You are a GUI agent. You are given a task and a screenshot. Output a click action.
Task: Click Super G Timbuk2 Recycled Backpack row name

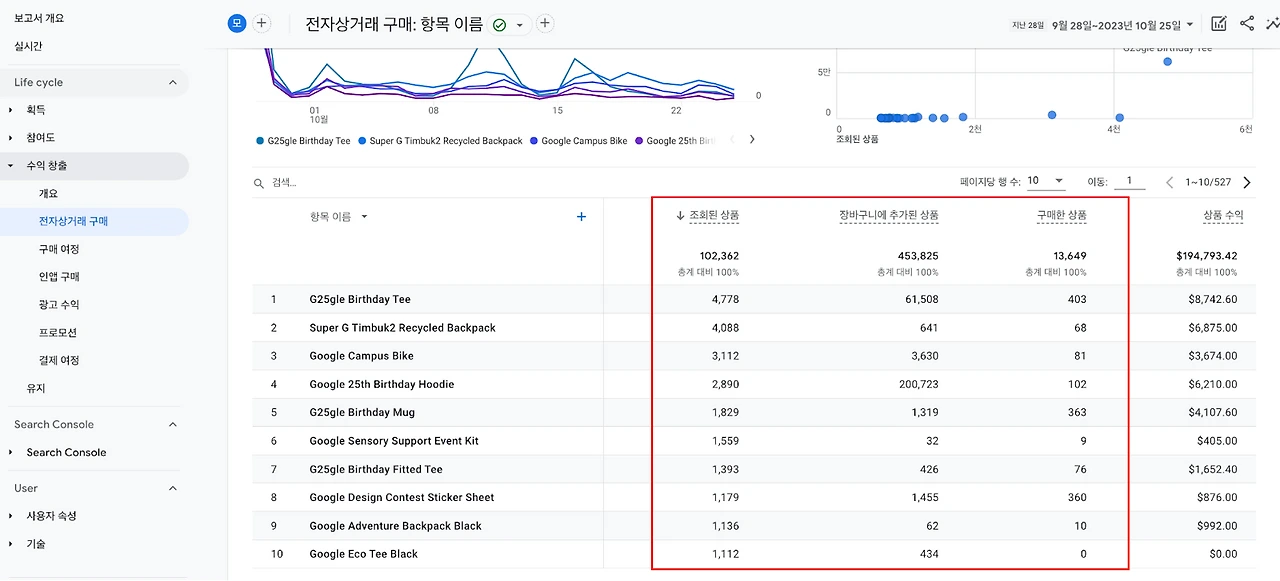tap(402, 328)
